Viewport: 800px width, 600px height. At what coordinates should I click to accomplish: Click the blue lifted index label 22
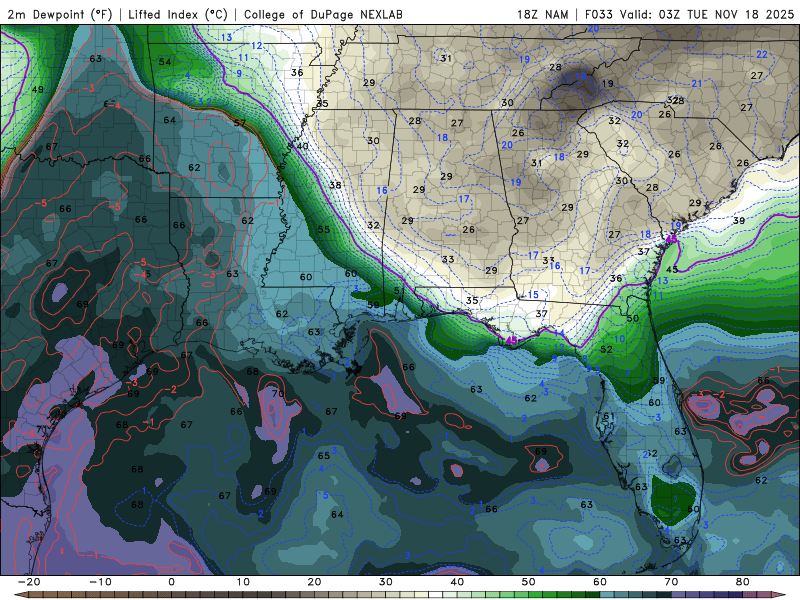tap(762, 54)
